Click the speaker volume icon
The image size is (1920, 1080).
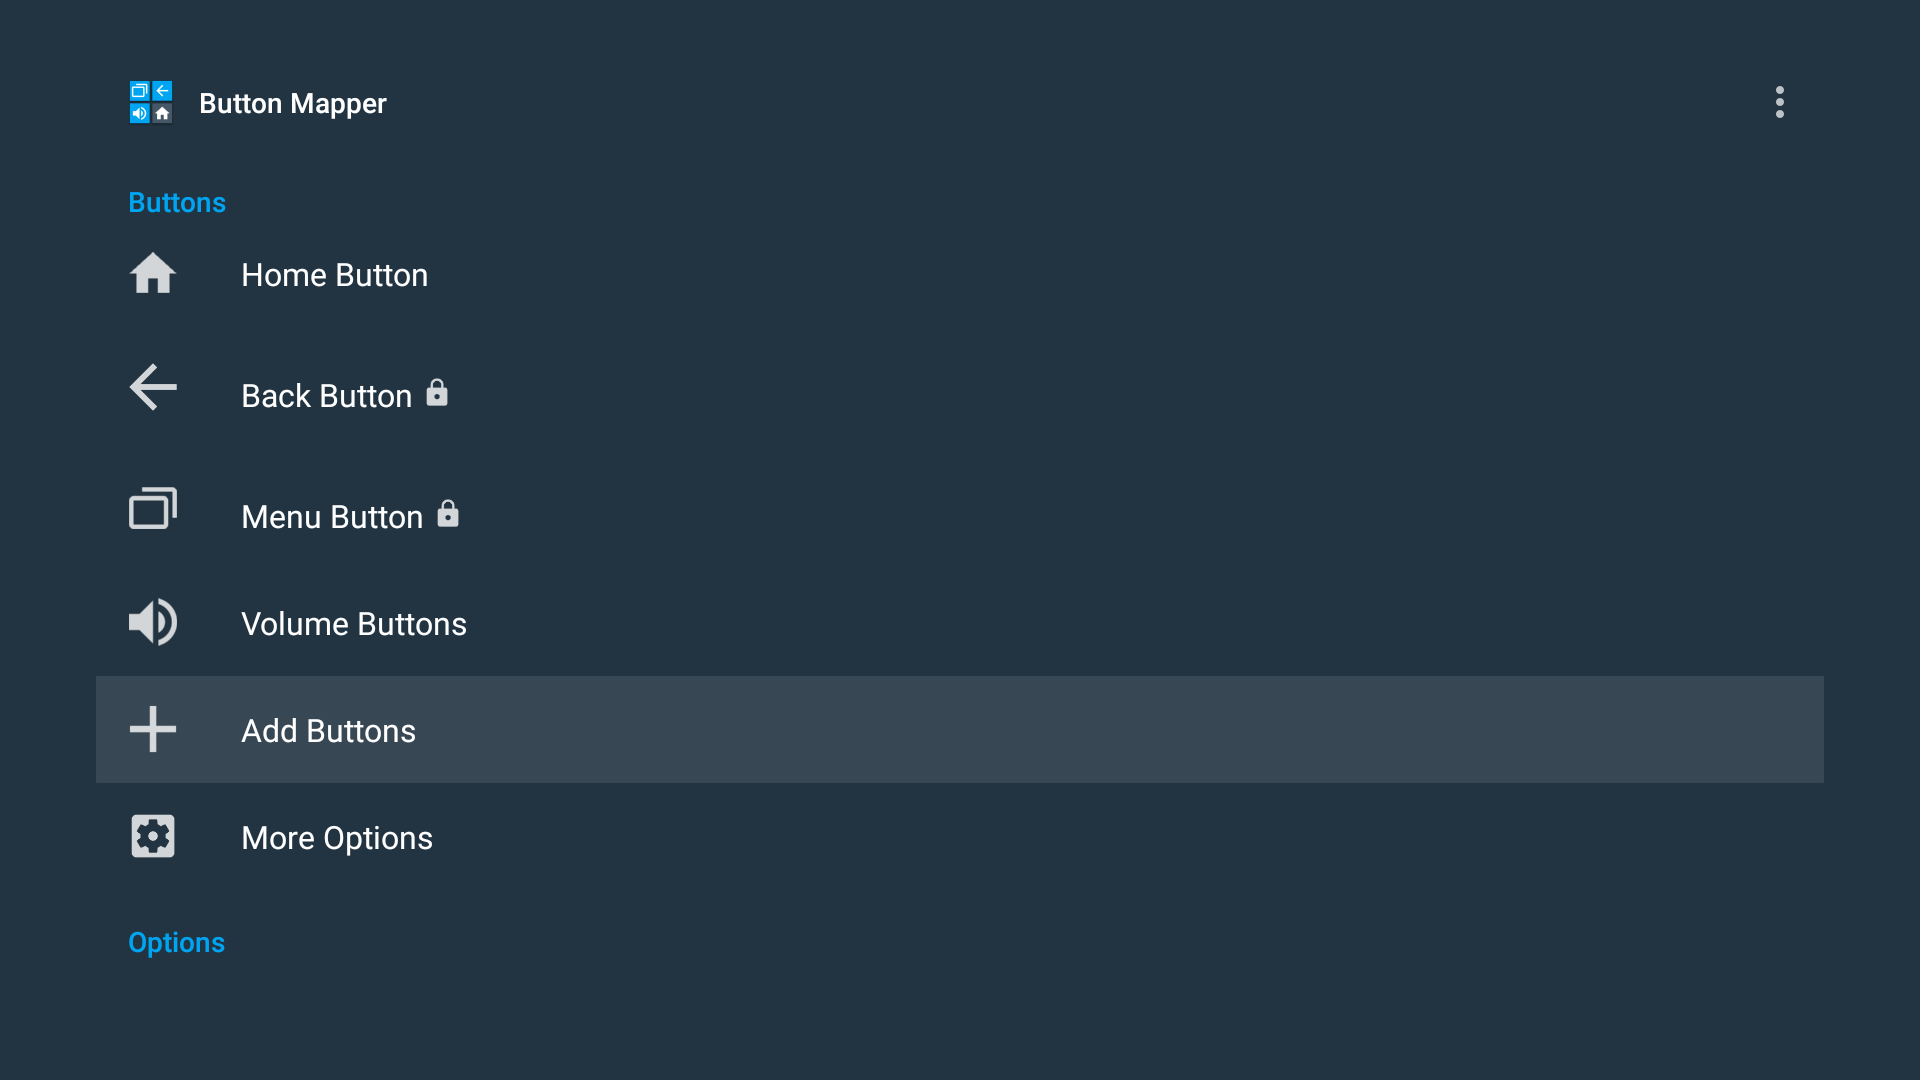coord(153,622)
